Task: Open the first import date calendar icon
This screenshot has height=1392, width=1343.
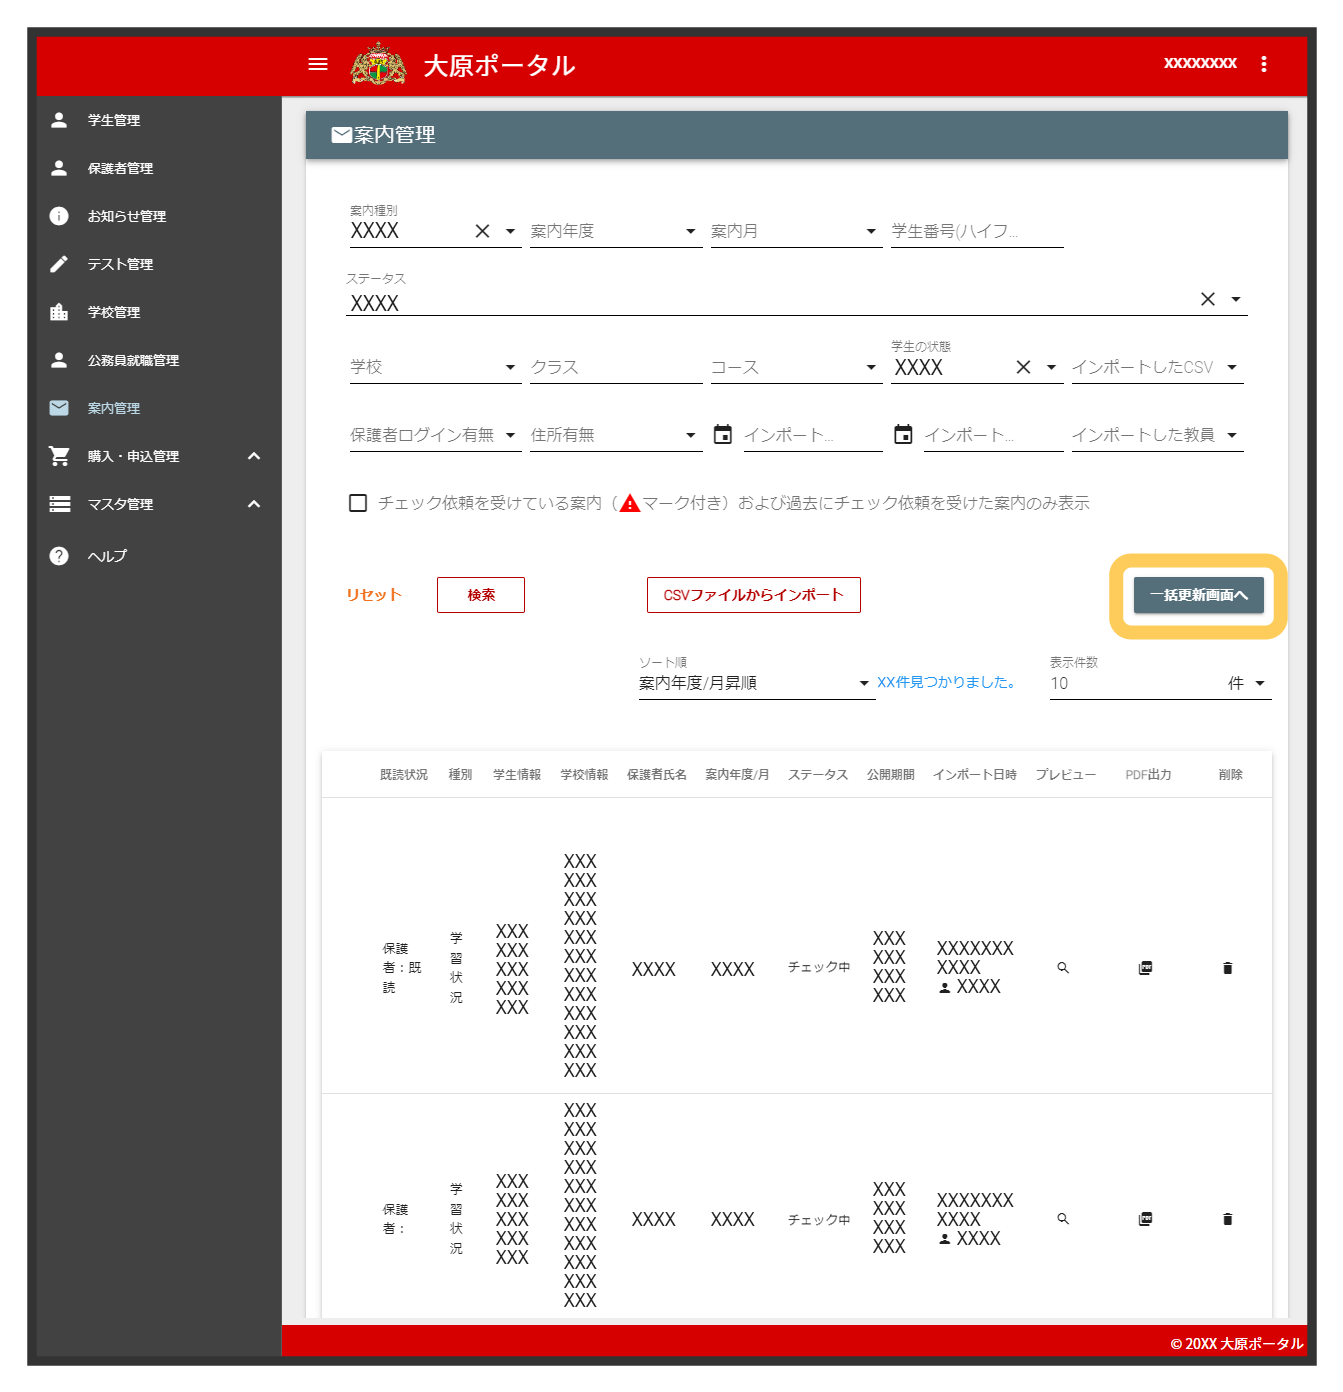Action: (723, 434)
